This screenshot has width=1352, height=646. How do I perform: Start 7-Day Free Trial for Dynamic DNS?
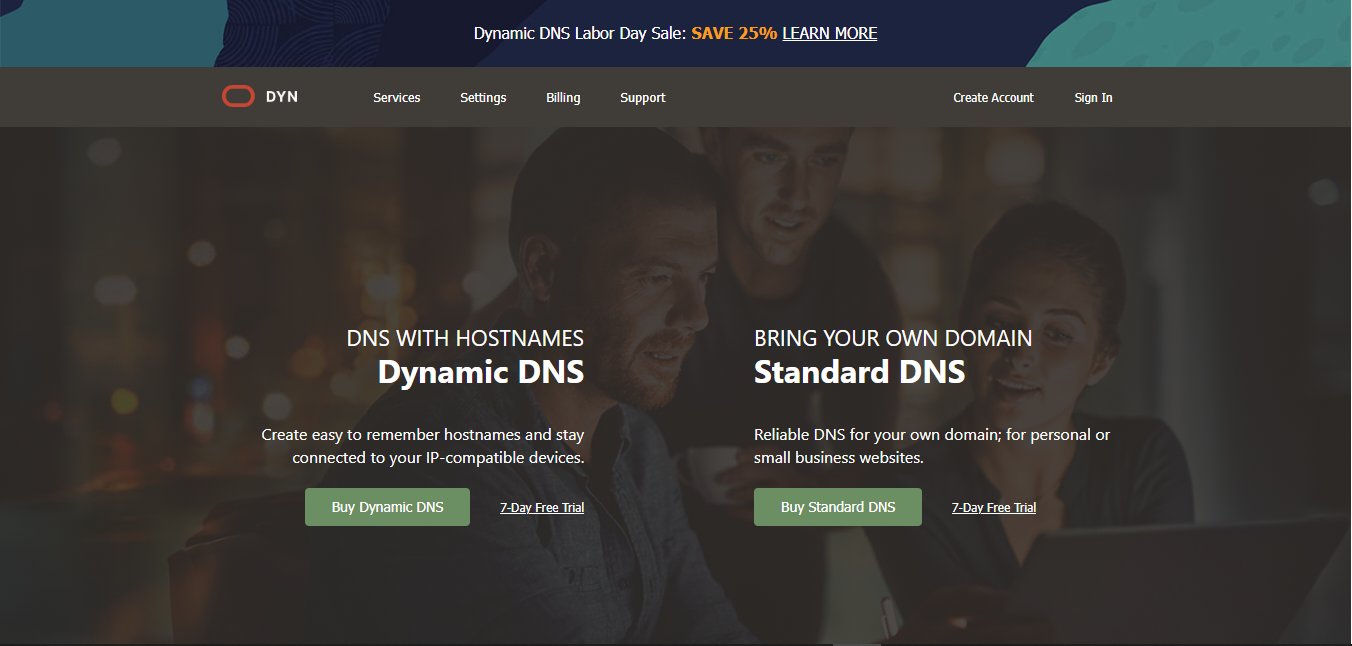(542, 508)
